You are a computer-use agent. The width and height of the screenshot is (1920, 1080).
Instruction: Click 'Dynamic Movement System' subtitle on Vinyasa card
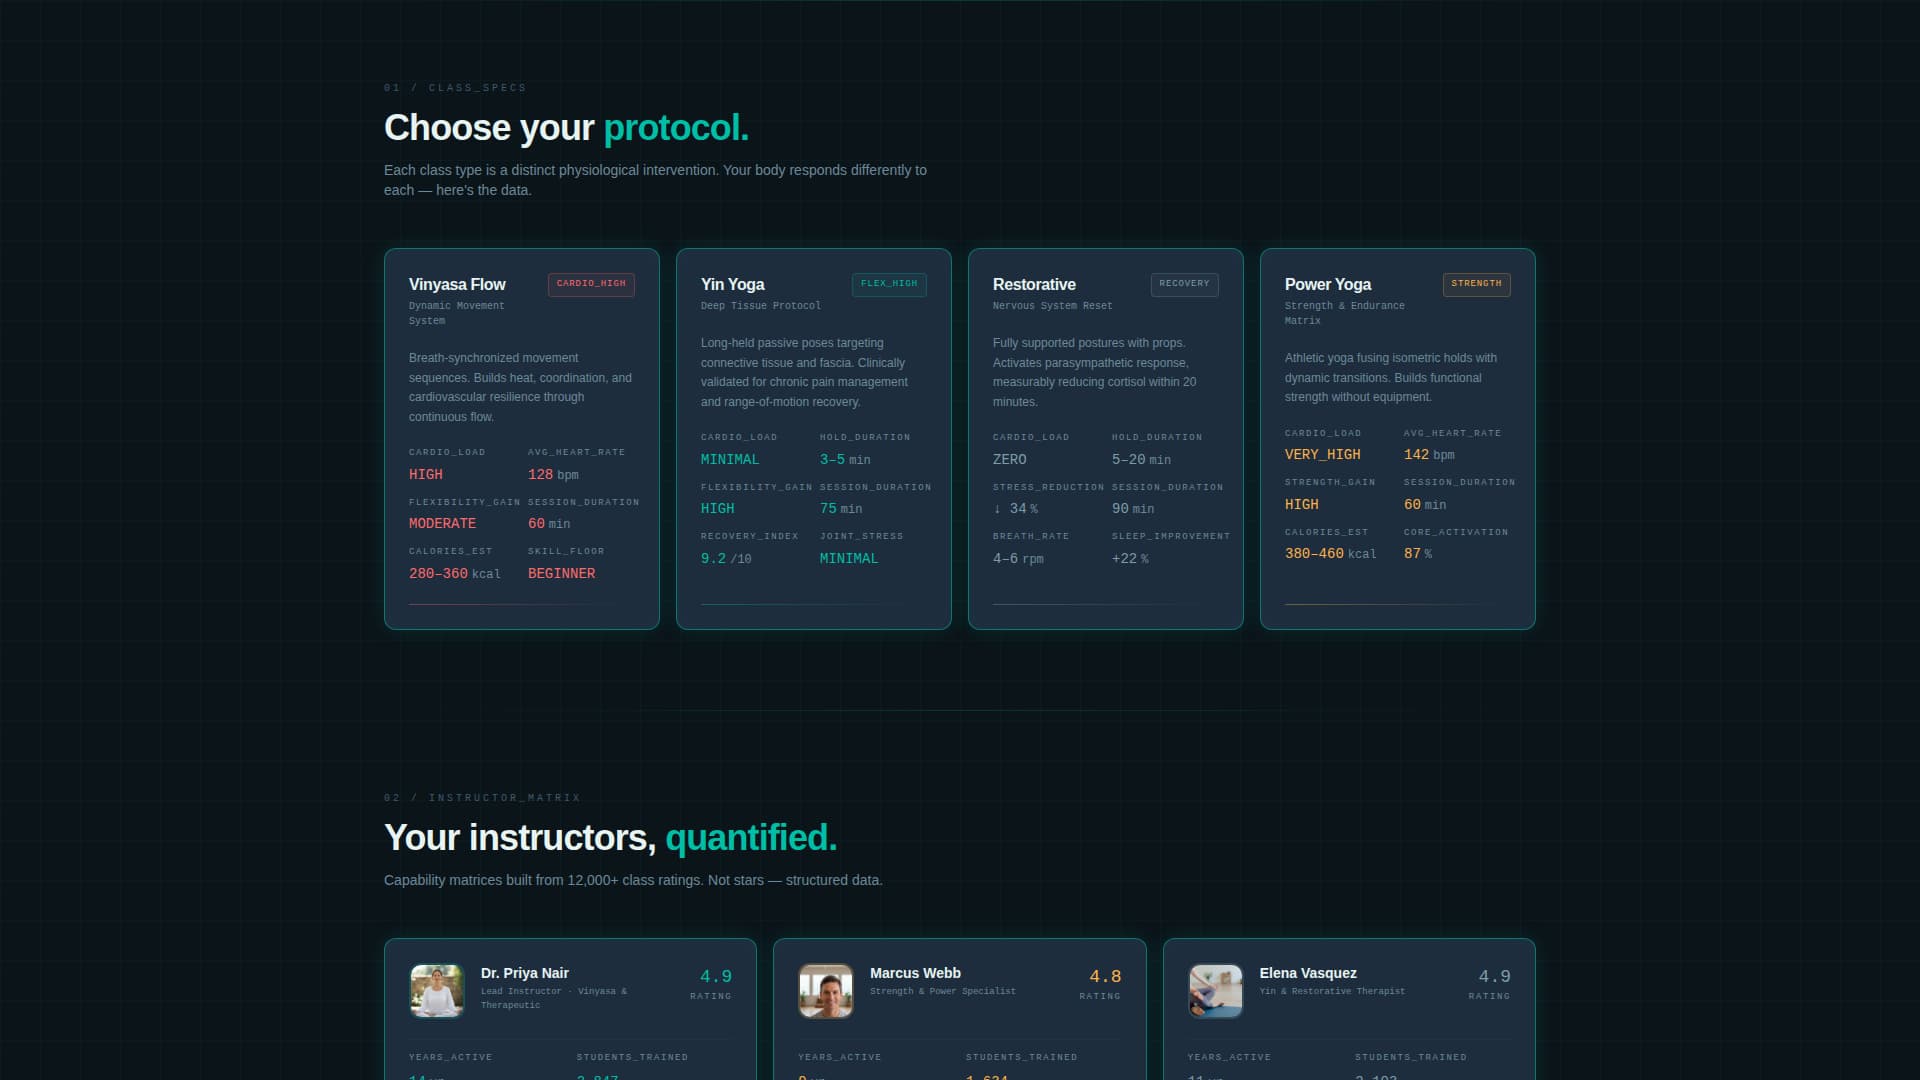coord(456,313)
